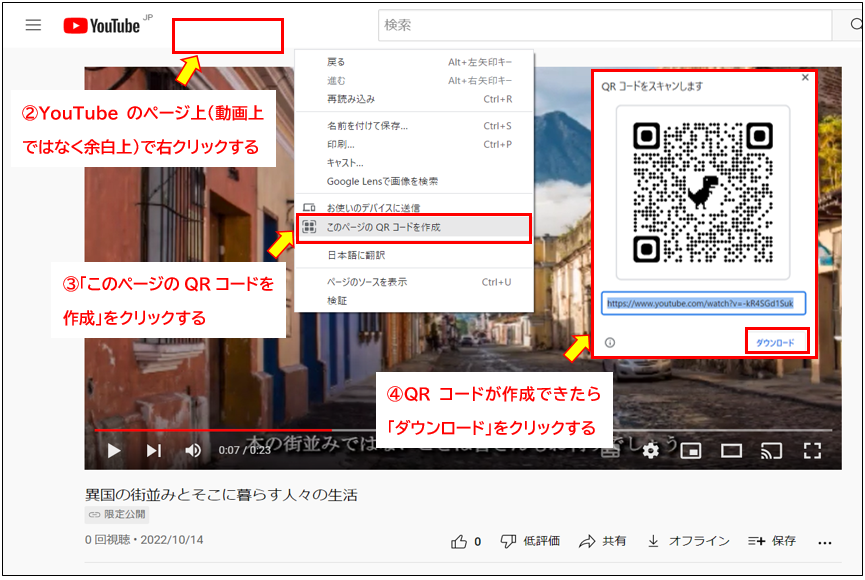Skip to the next video

pyautogui.click(x=153, y=450)
